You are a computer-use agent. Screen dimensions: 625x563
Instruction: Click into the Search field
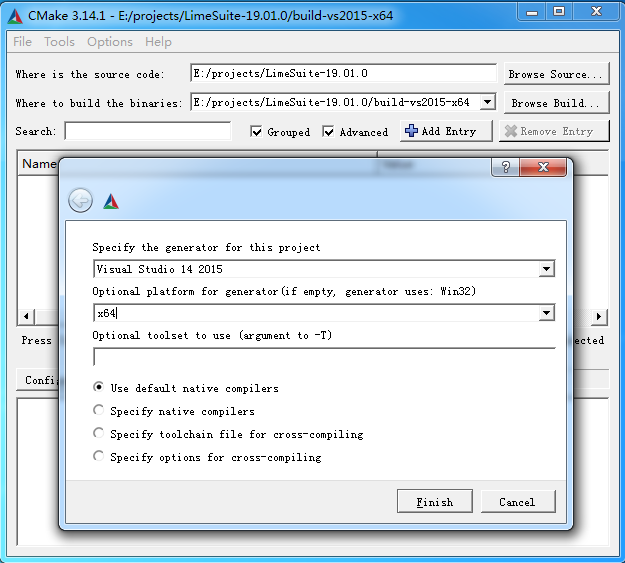pos(147,131)
